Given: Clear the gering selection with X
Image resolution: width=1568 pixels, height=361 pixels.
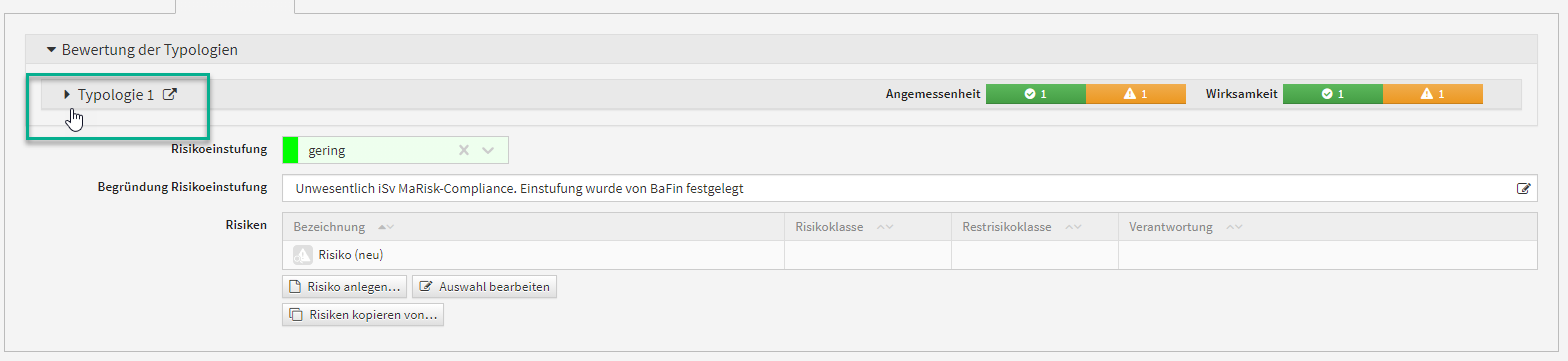Looking at the screenshot, I should (x=463, y=150).
